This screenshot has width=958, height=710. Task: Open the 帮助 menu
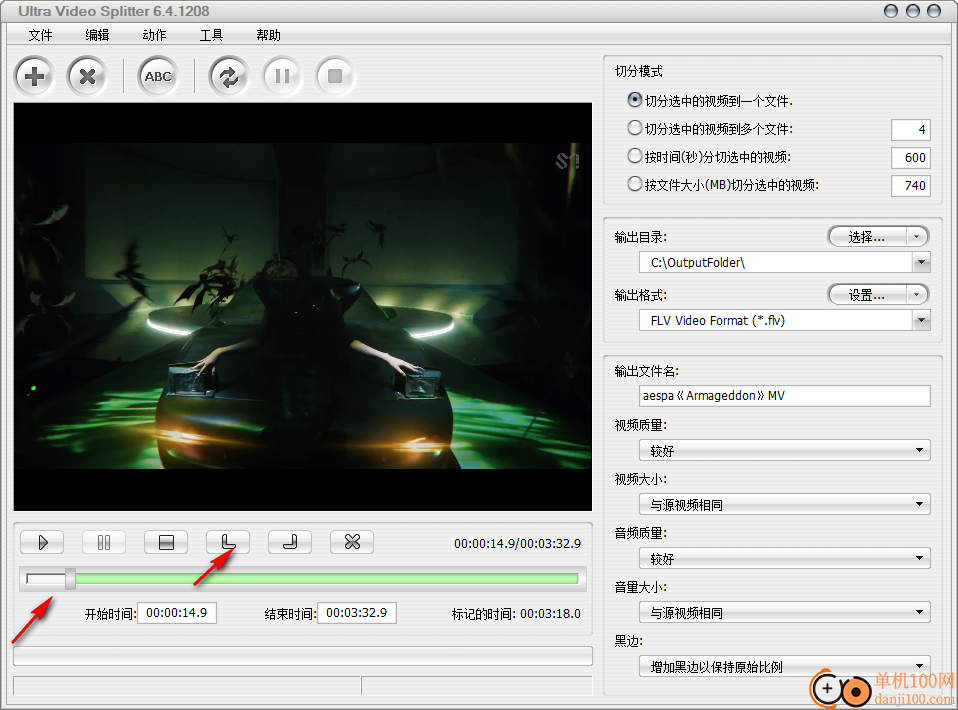(x=268, y=35)
